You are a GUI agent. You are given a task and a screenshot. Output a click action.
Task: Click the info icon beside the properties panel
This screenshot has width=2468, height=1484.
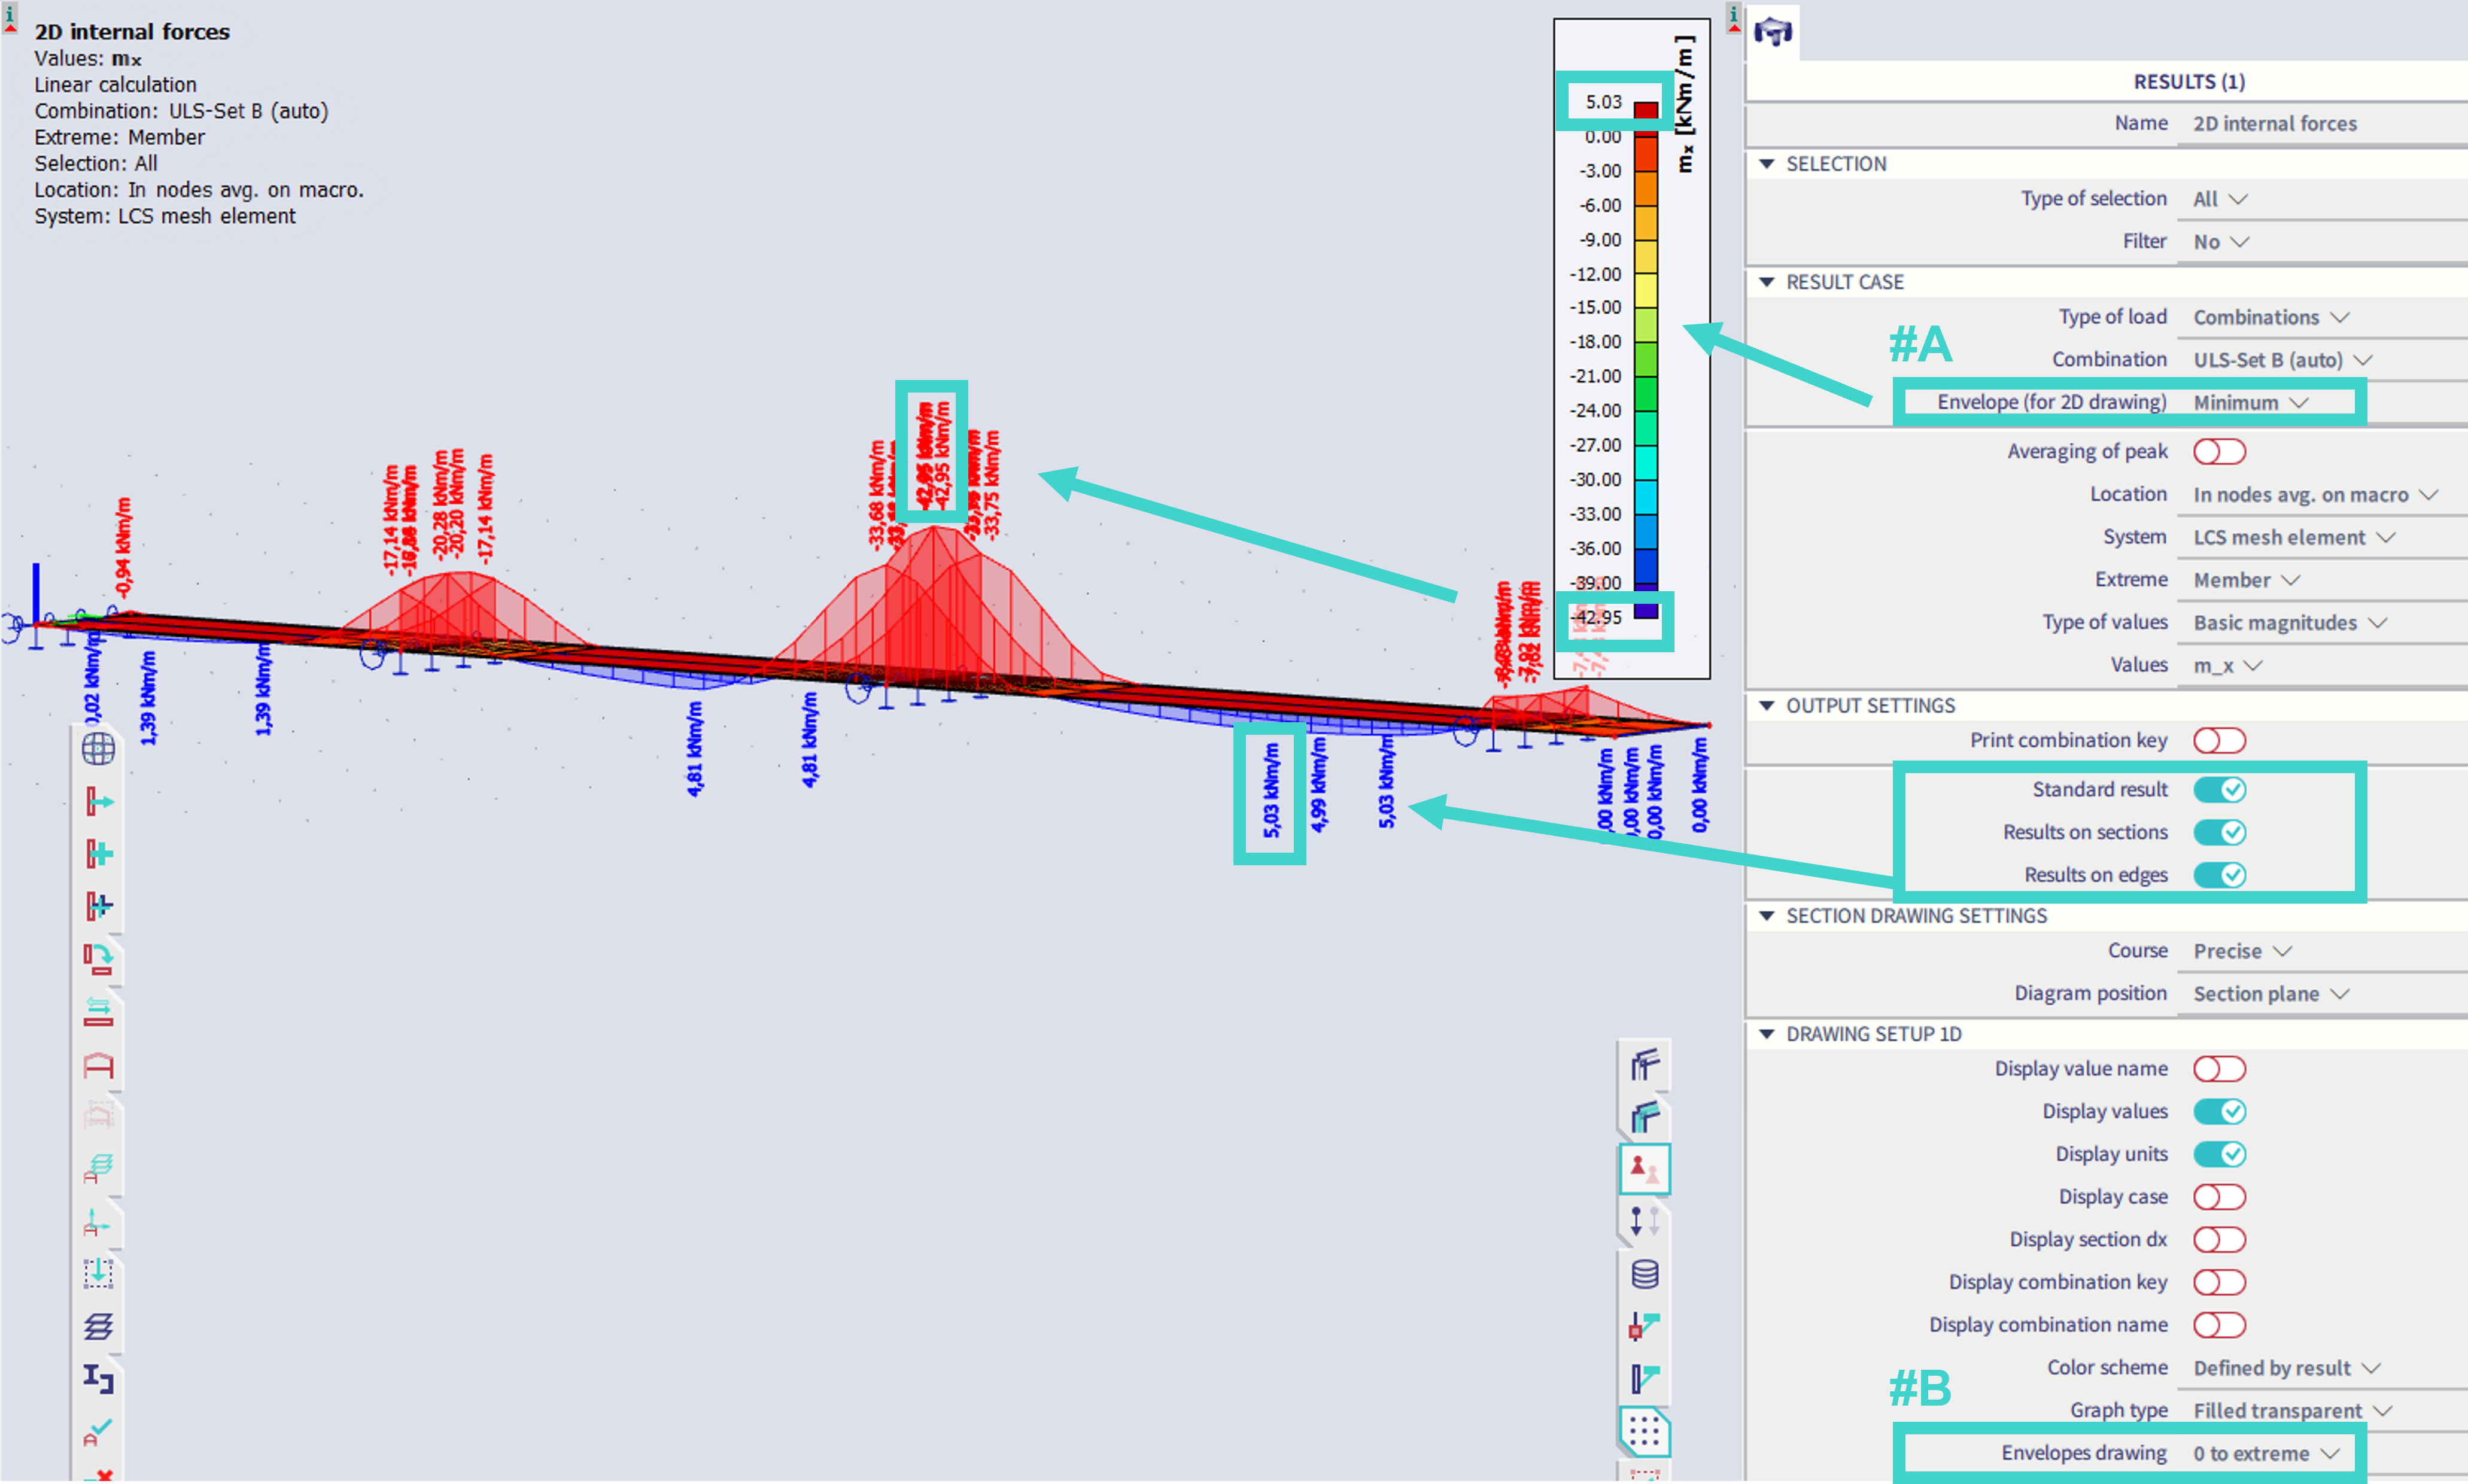pyautogui.click(x=1734, y=17)
